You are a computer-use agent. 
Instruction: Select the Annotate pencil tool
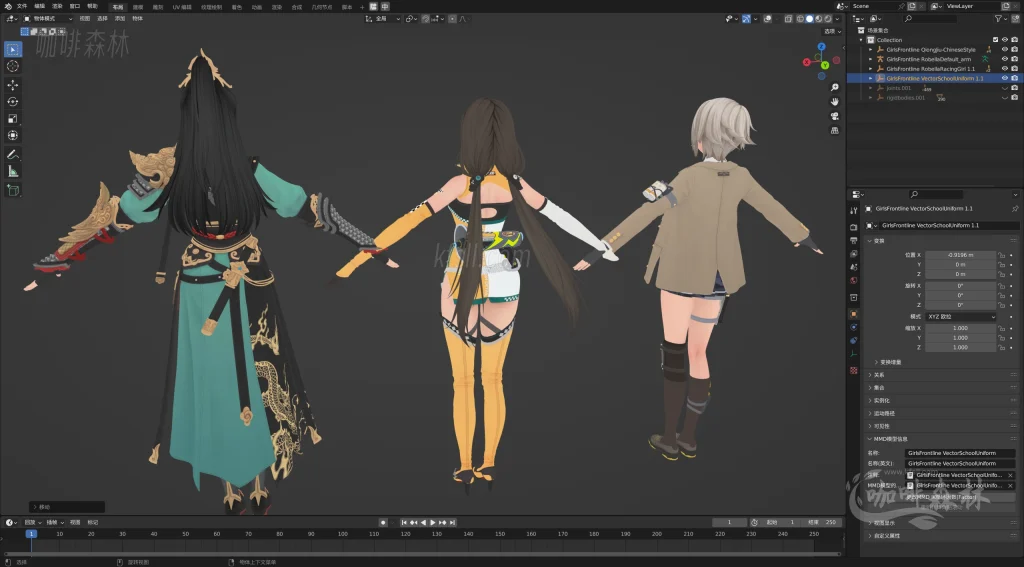12,155
